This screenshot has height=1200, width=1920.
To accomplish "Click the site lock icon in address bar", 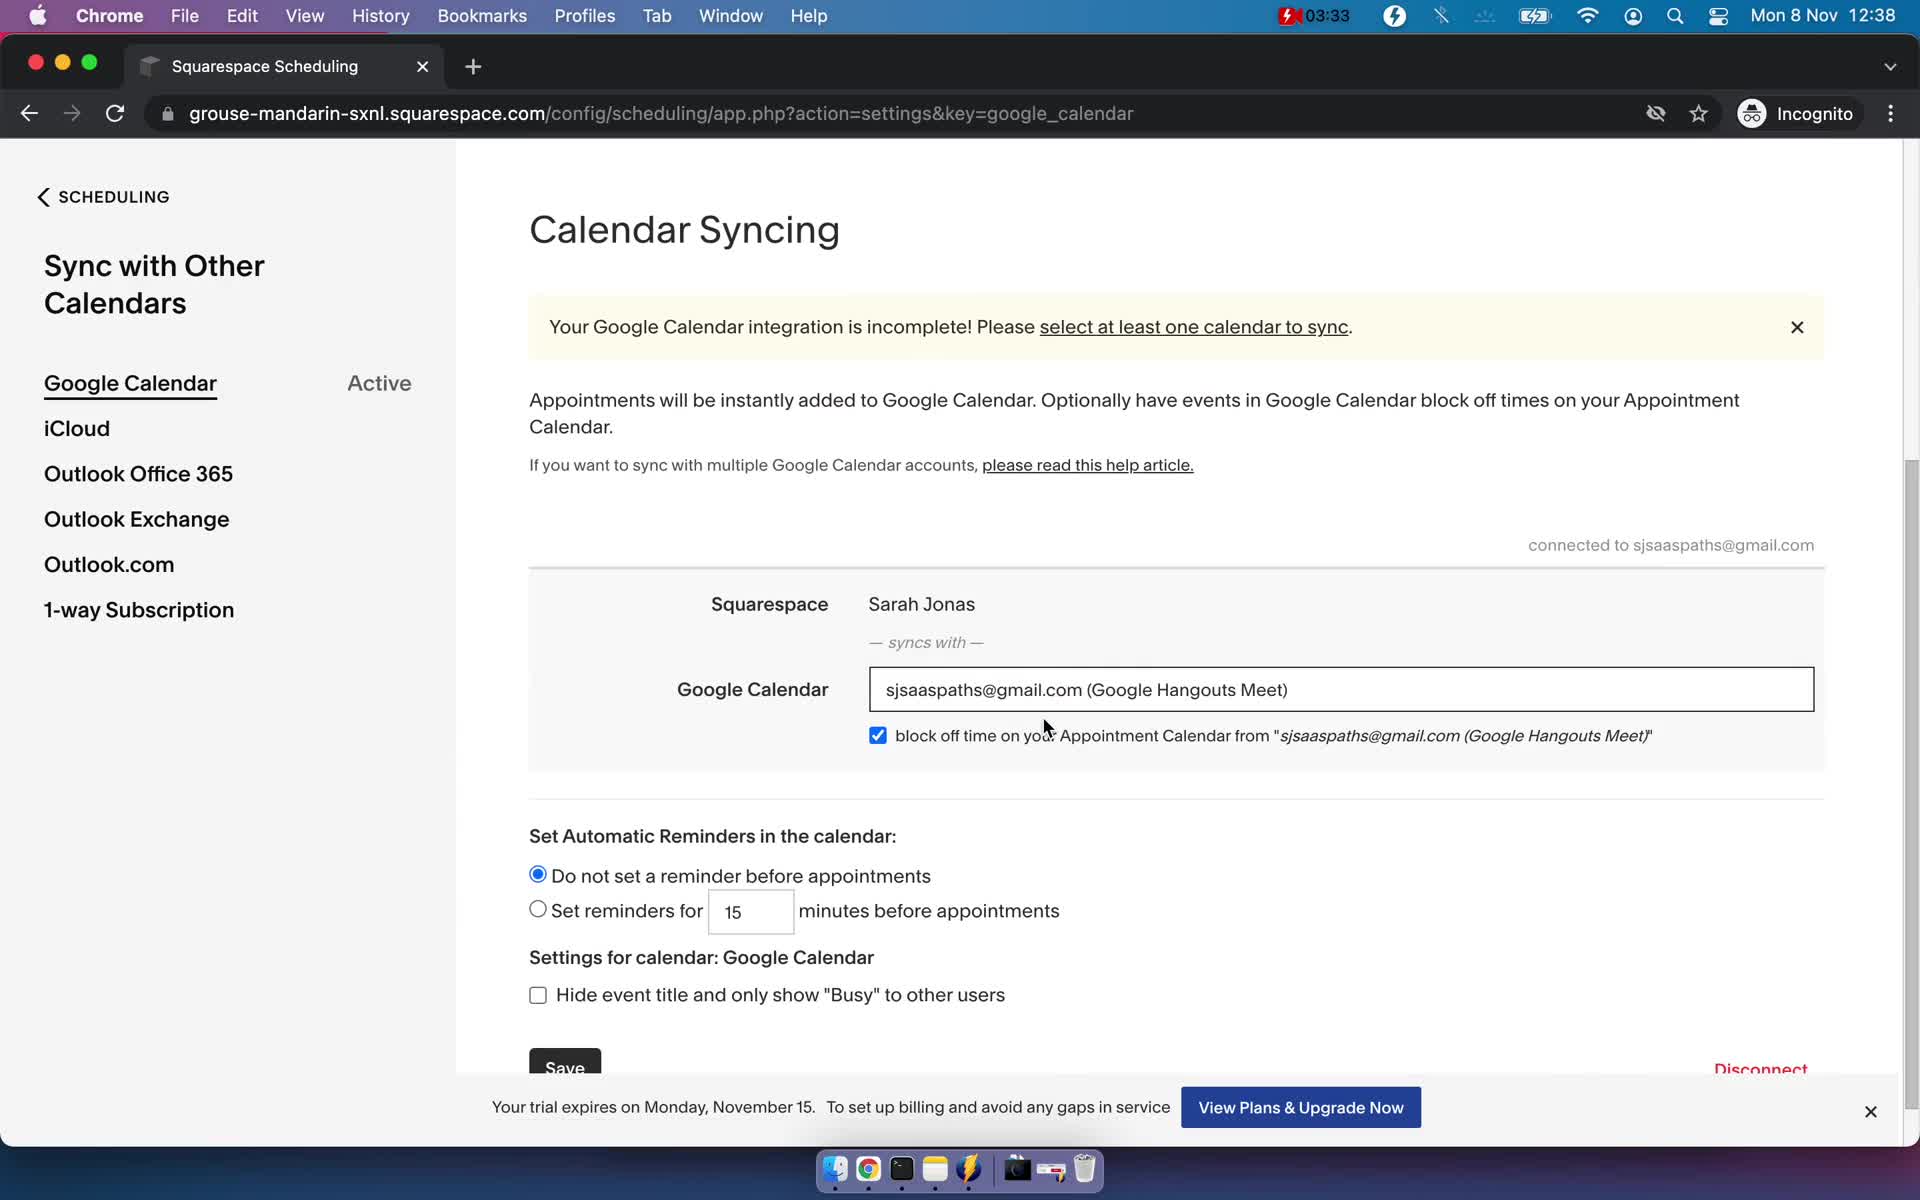I will (x=168, y=114).
